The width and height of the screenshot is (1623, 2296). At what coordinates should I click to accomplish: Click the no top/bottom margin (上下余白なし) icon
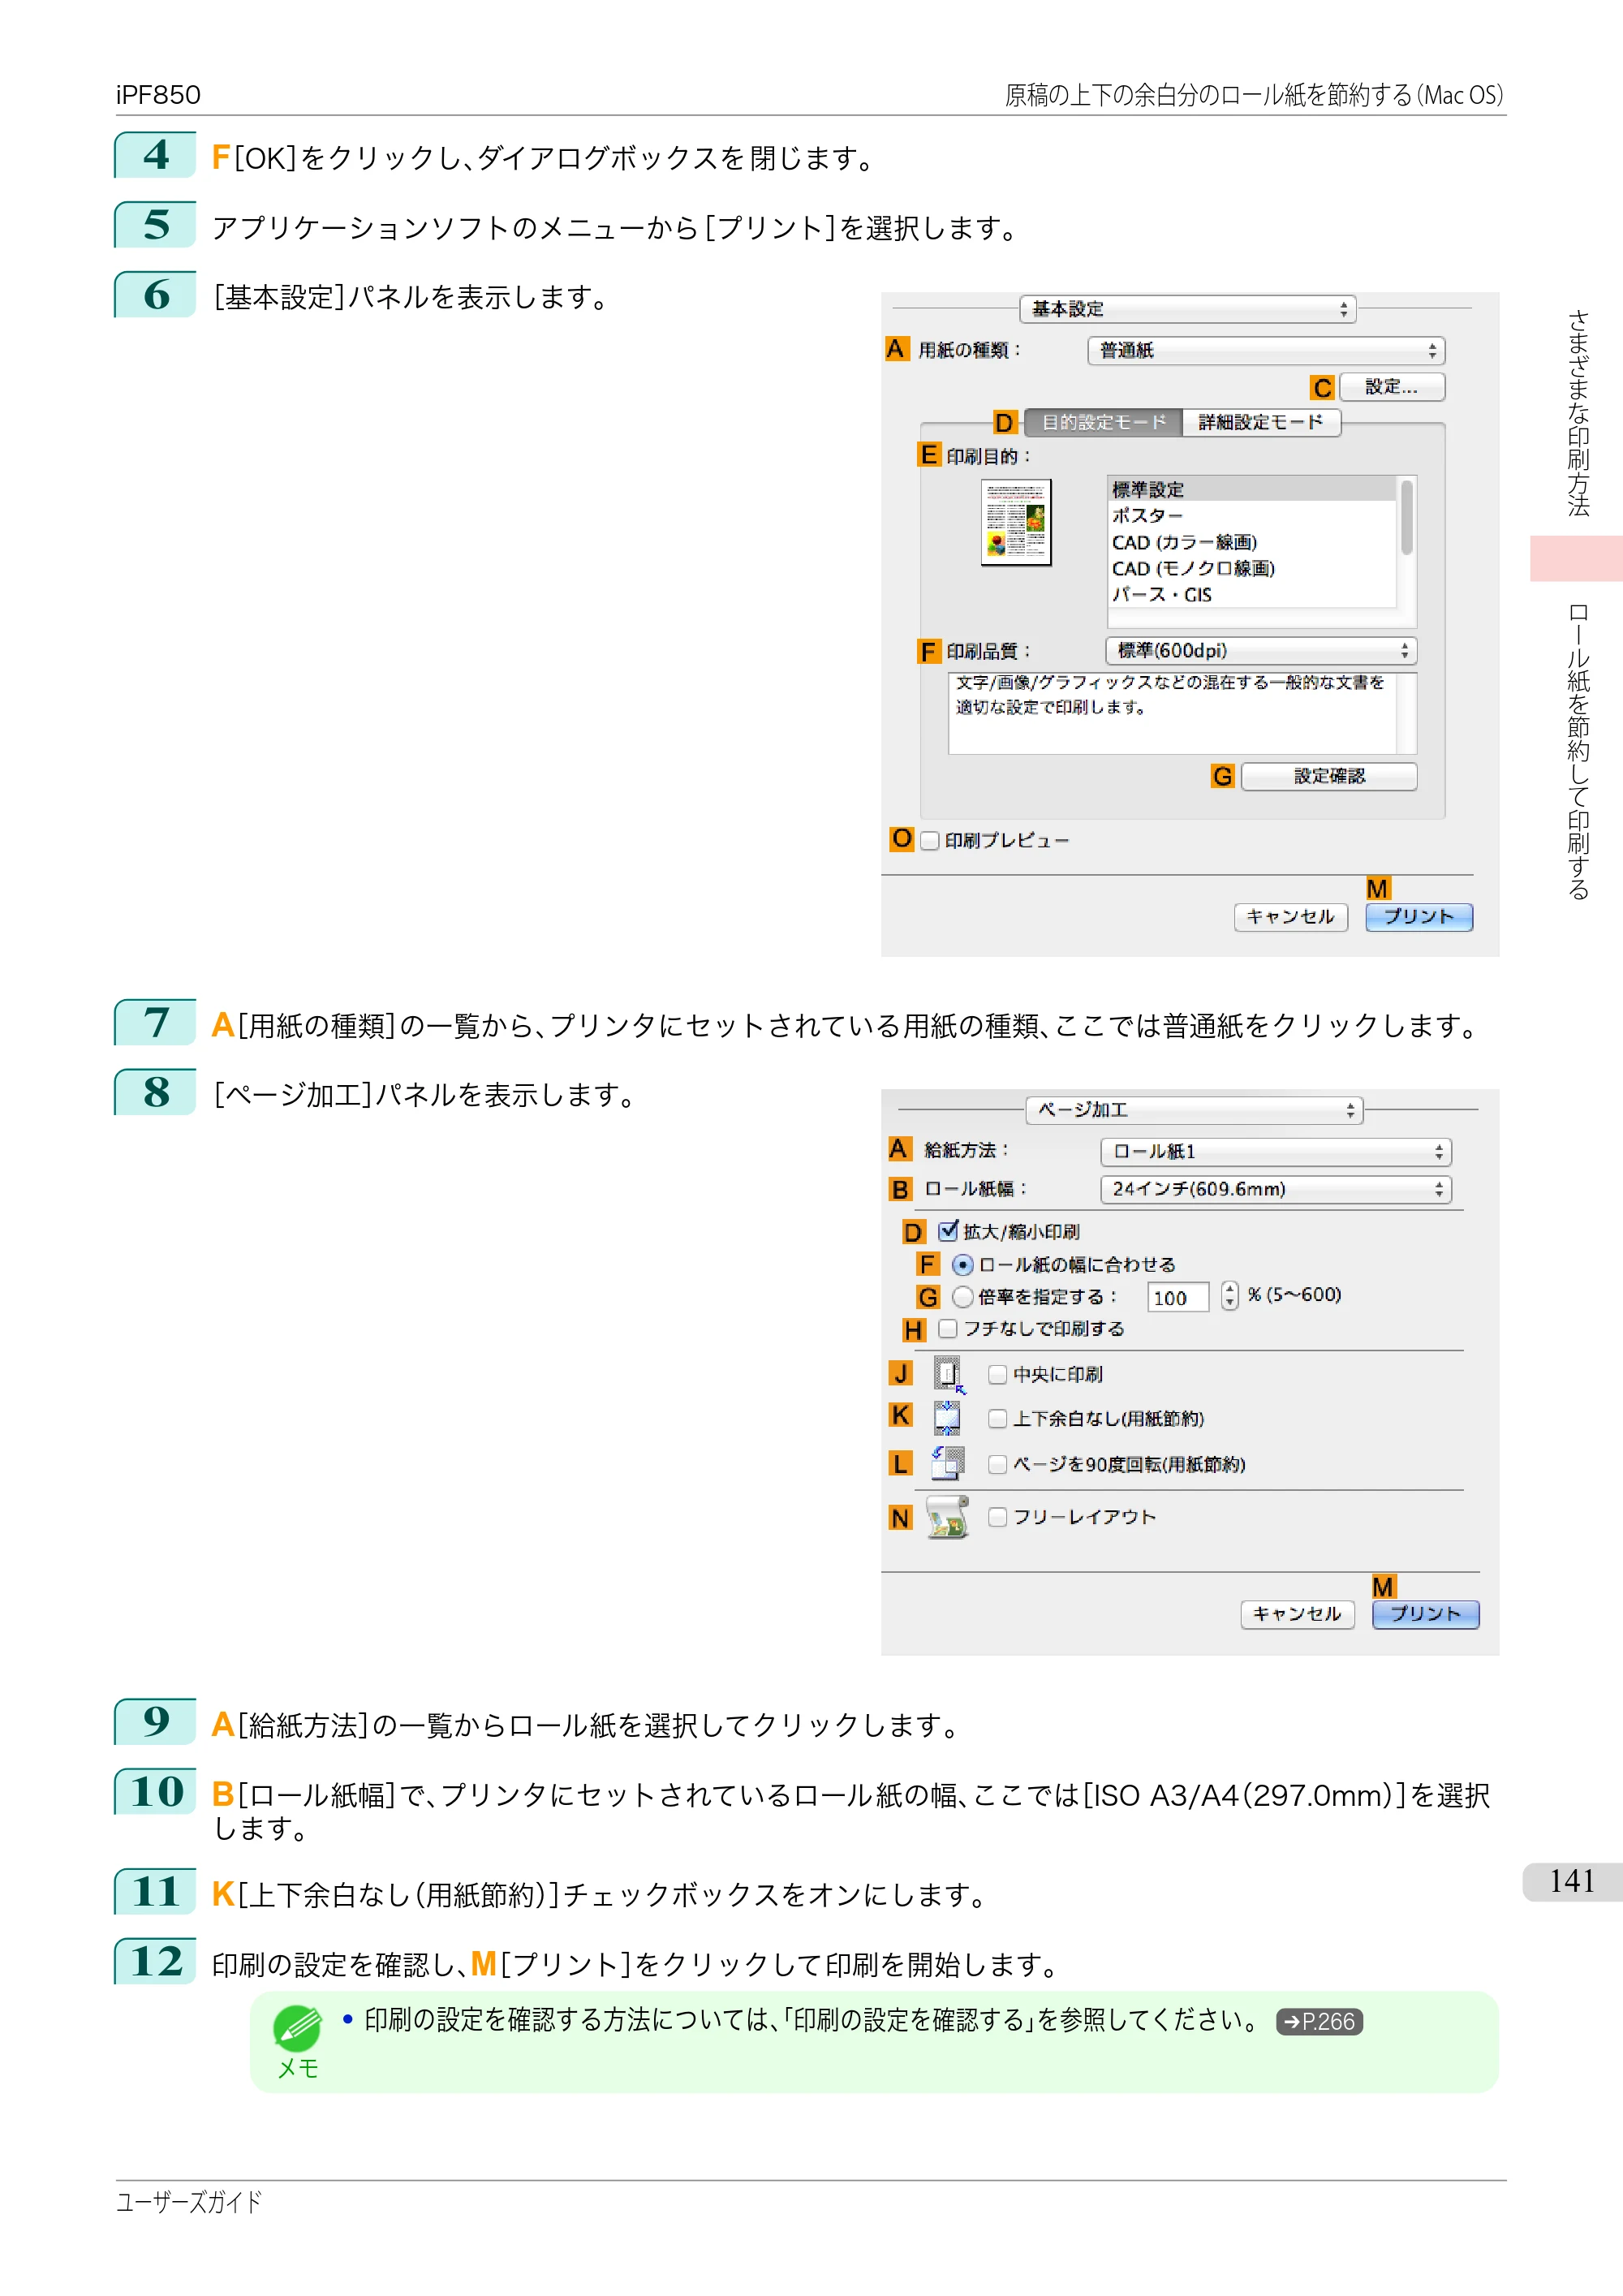(x=946, y=1418)
